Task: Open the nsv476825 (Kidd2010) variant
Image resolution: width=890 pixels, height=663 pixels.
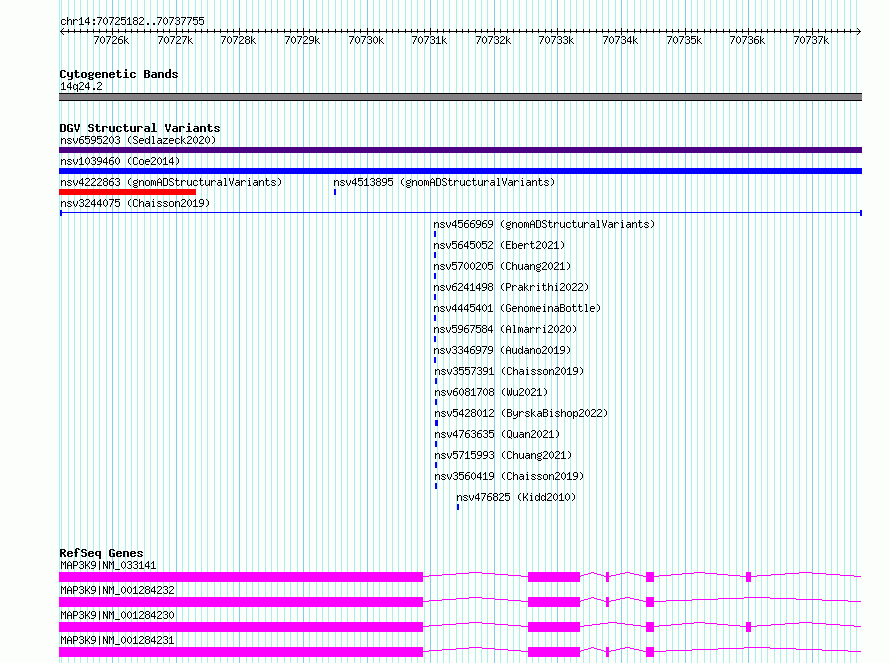Action: (x=516, y=497)
